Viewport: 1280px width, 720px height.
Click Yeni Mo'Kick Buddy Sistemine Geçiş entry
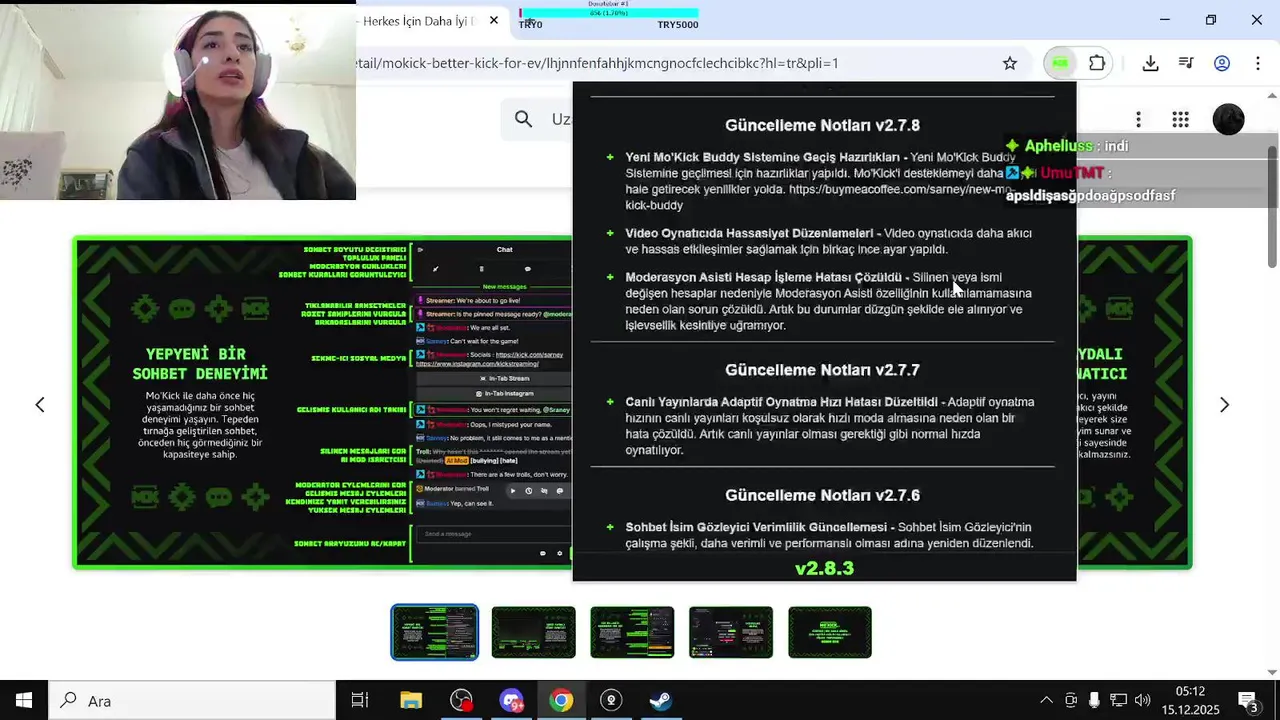click(820, 181)
